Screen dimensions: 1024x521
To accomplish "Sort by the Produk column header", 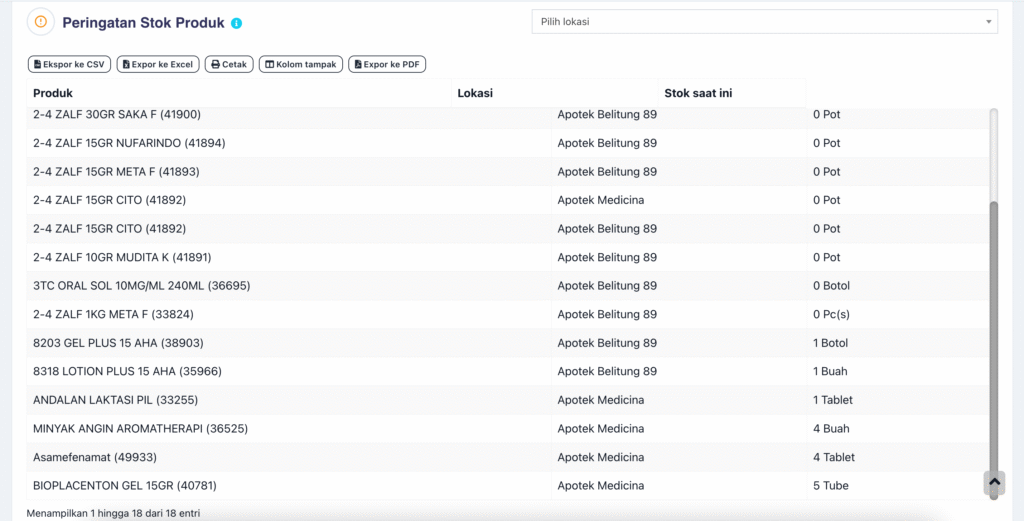I will point(54,94).
